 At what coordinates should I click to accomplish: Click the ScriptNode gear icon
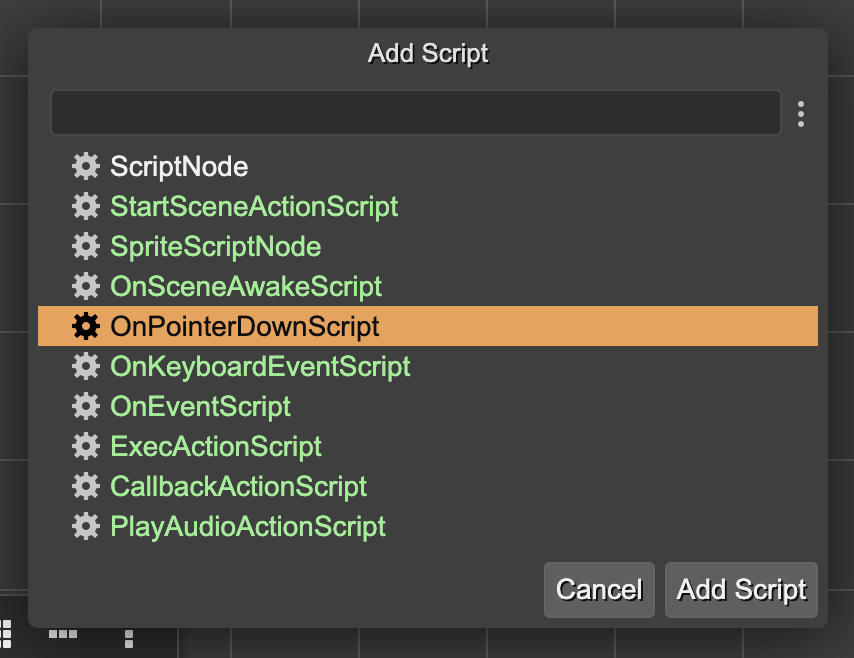(x=86, y=166)
